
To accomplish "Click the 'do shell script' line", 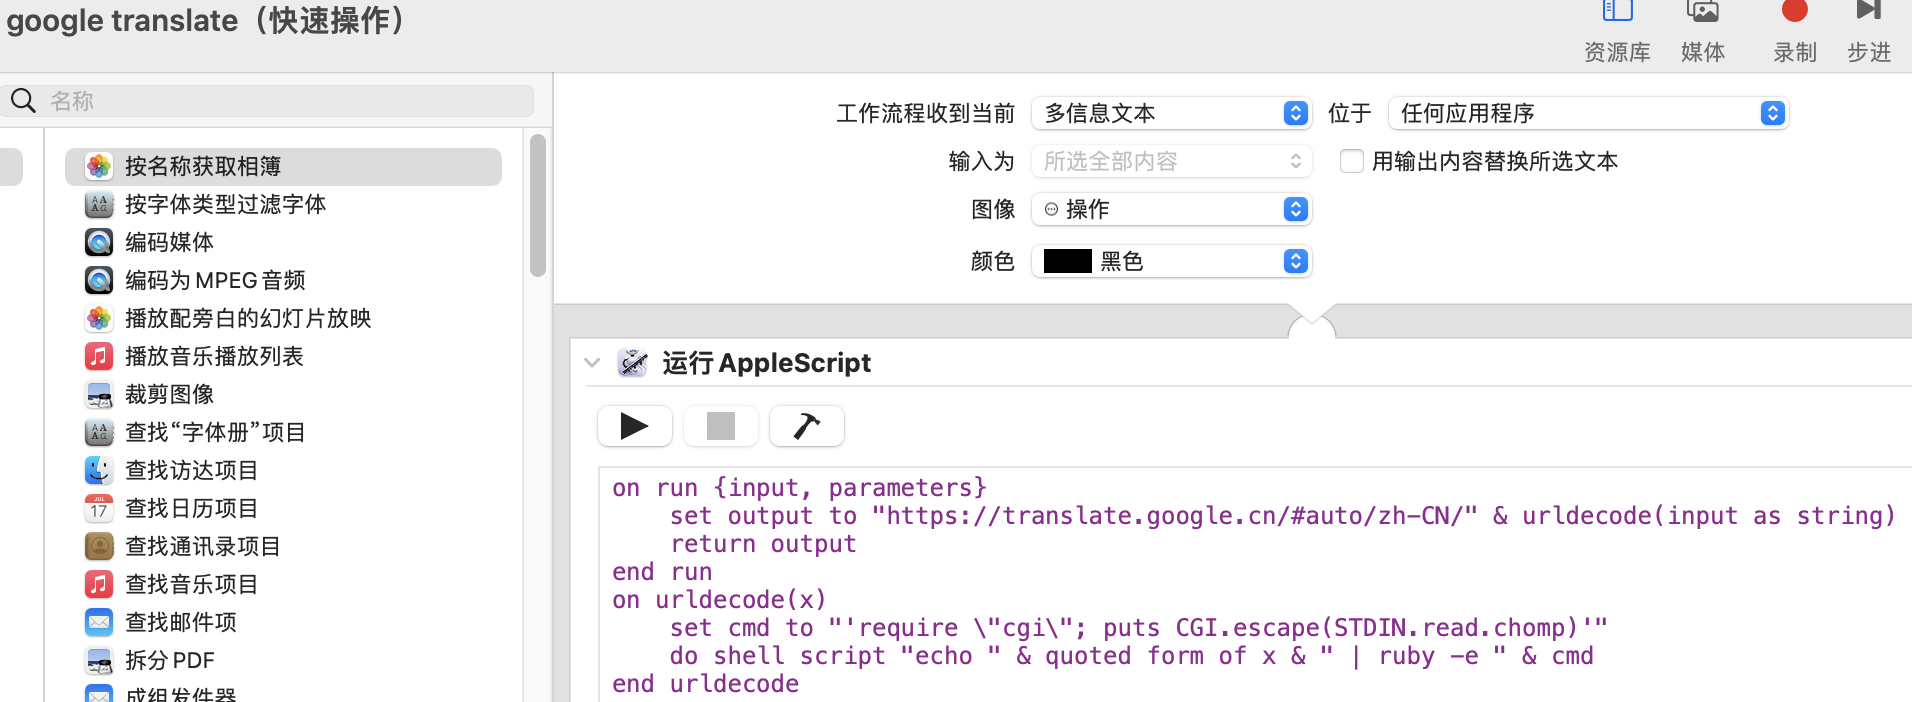I will pyautogui.click(x=1132, y=656).
